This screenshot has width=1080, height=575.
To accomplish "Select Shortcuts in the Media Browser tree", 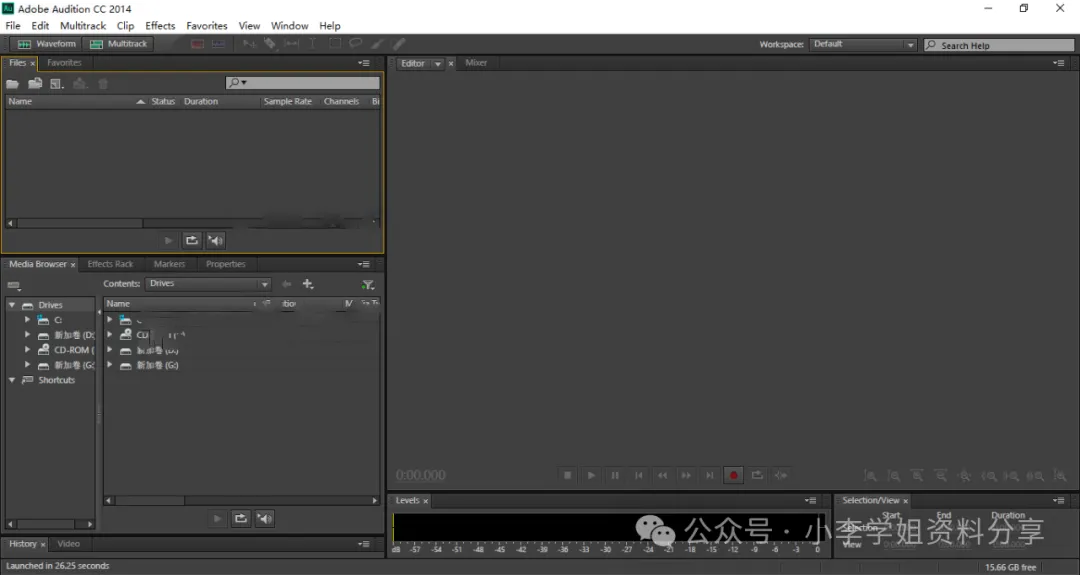I will pos(56,380).
